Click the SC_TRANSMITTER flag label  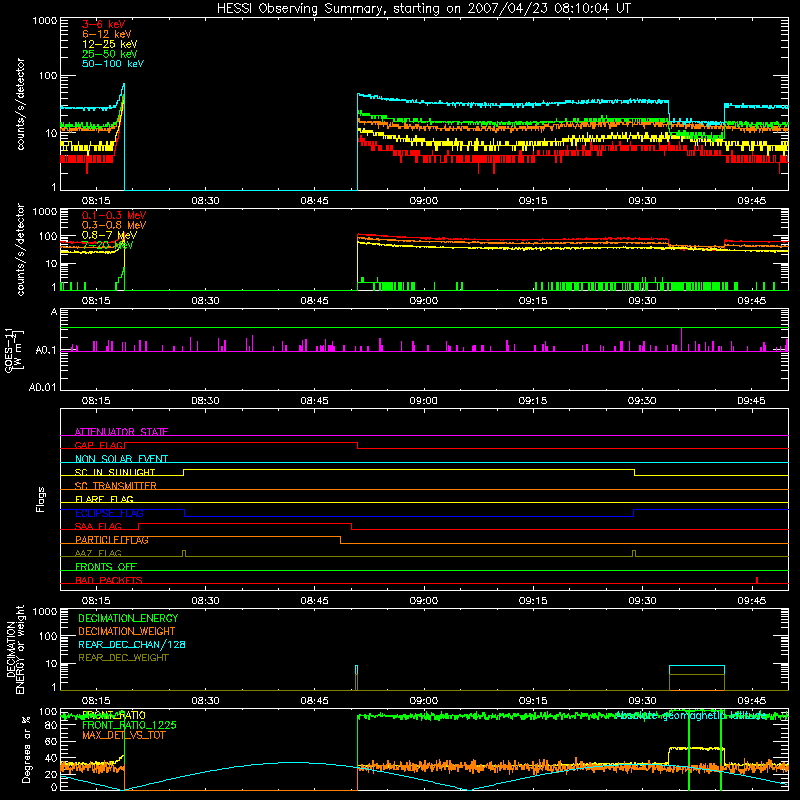tap(116, 486)
